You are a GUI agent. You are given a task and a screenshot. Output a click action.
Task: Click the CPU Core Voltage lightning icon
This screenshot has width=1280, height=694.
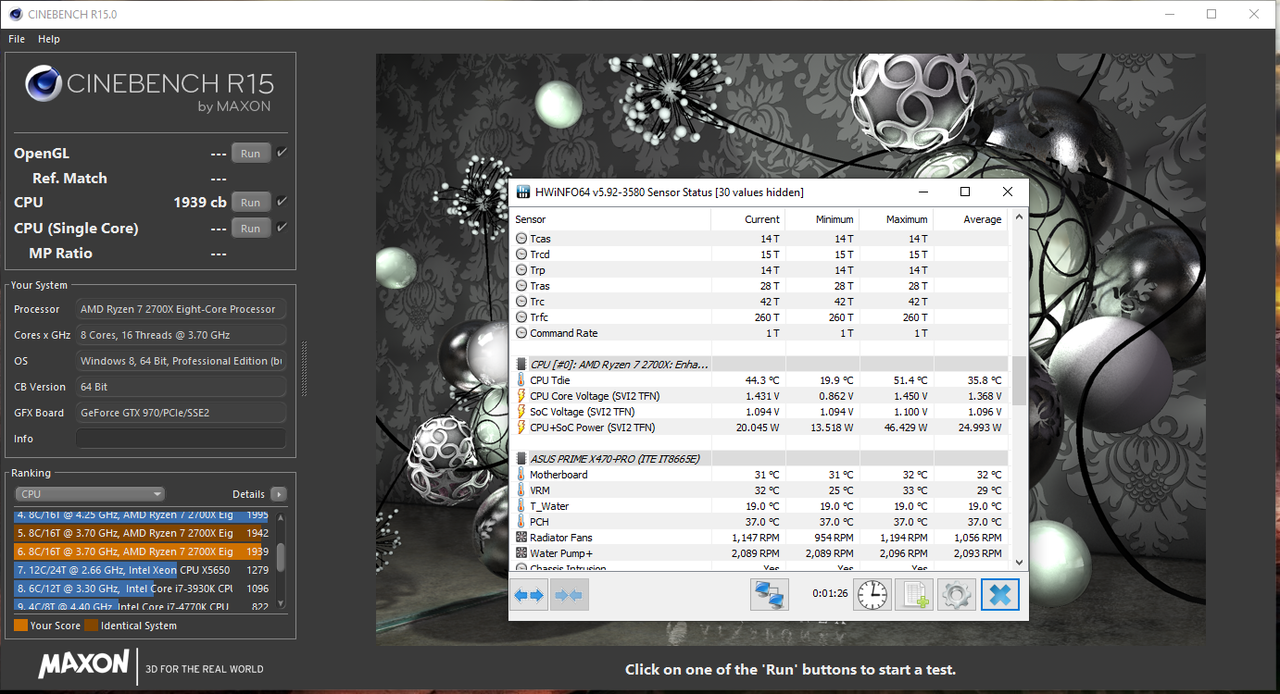tap(521, 396)
